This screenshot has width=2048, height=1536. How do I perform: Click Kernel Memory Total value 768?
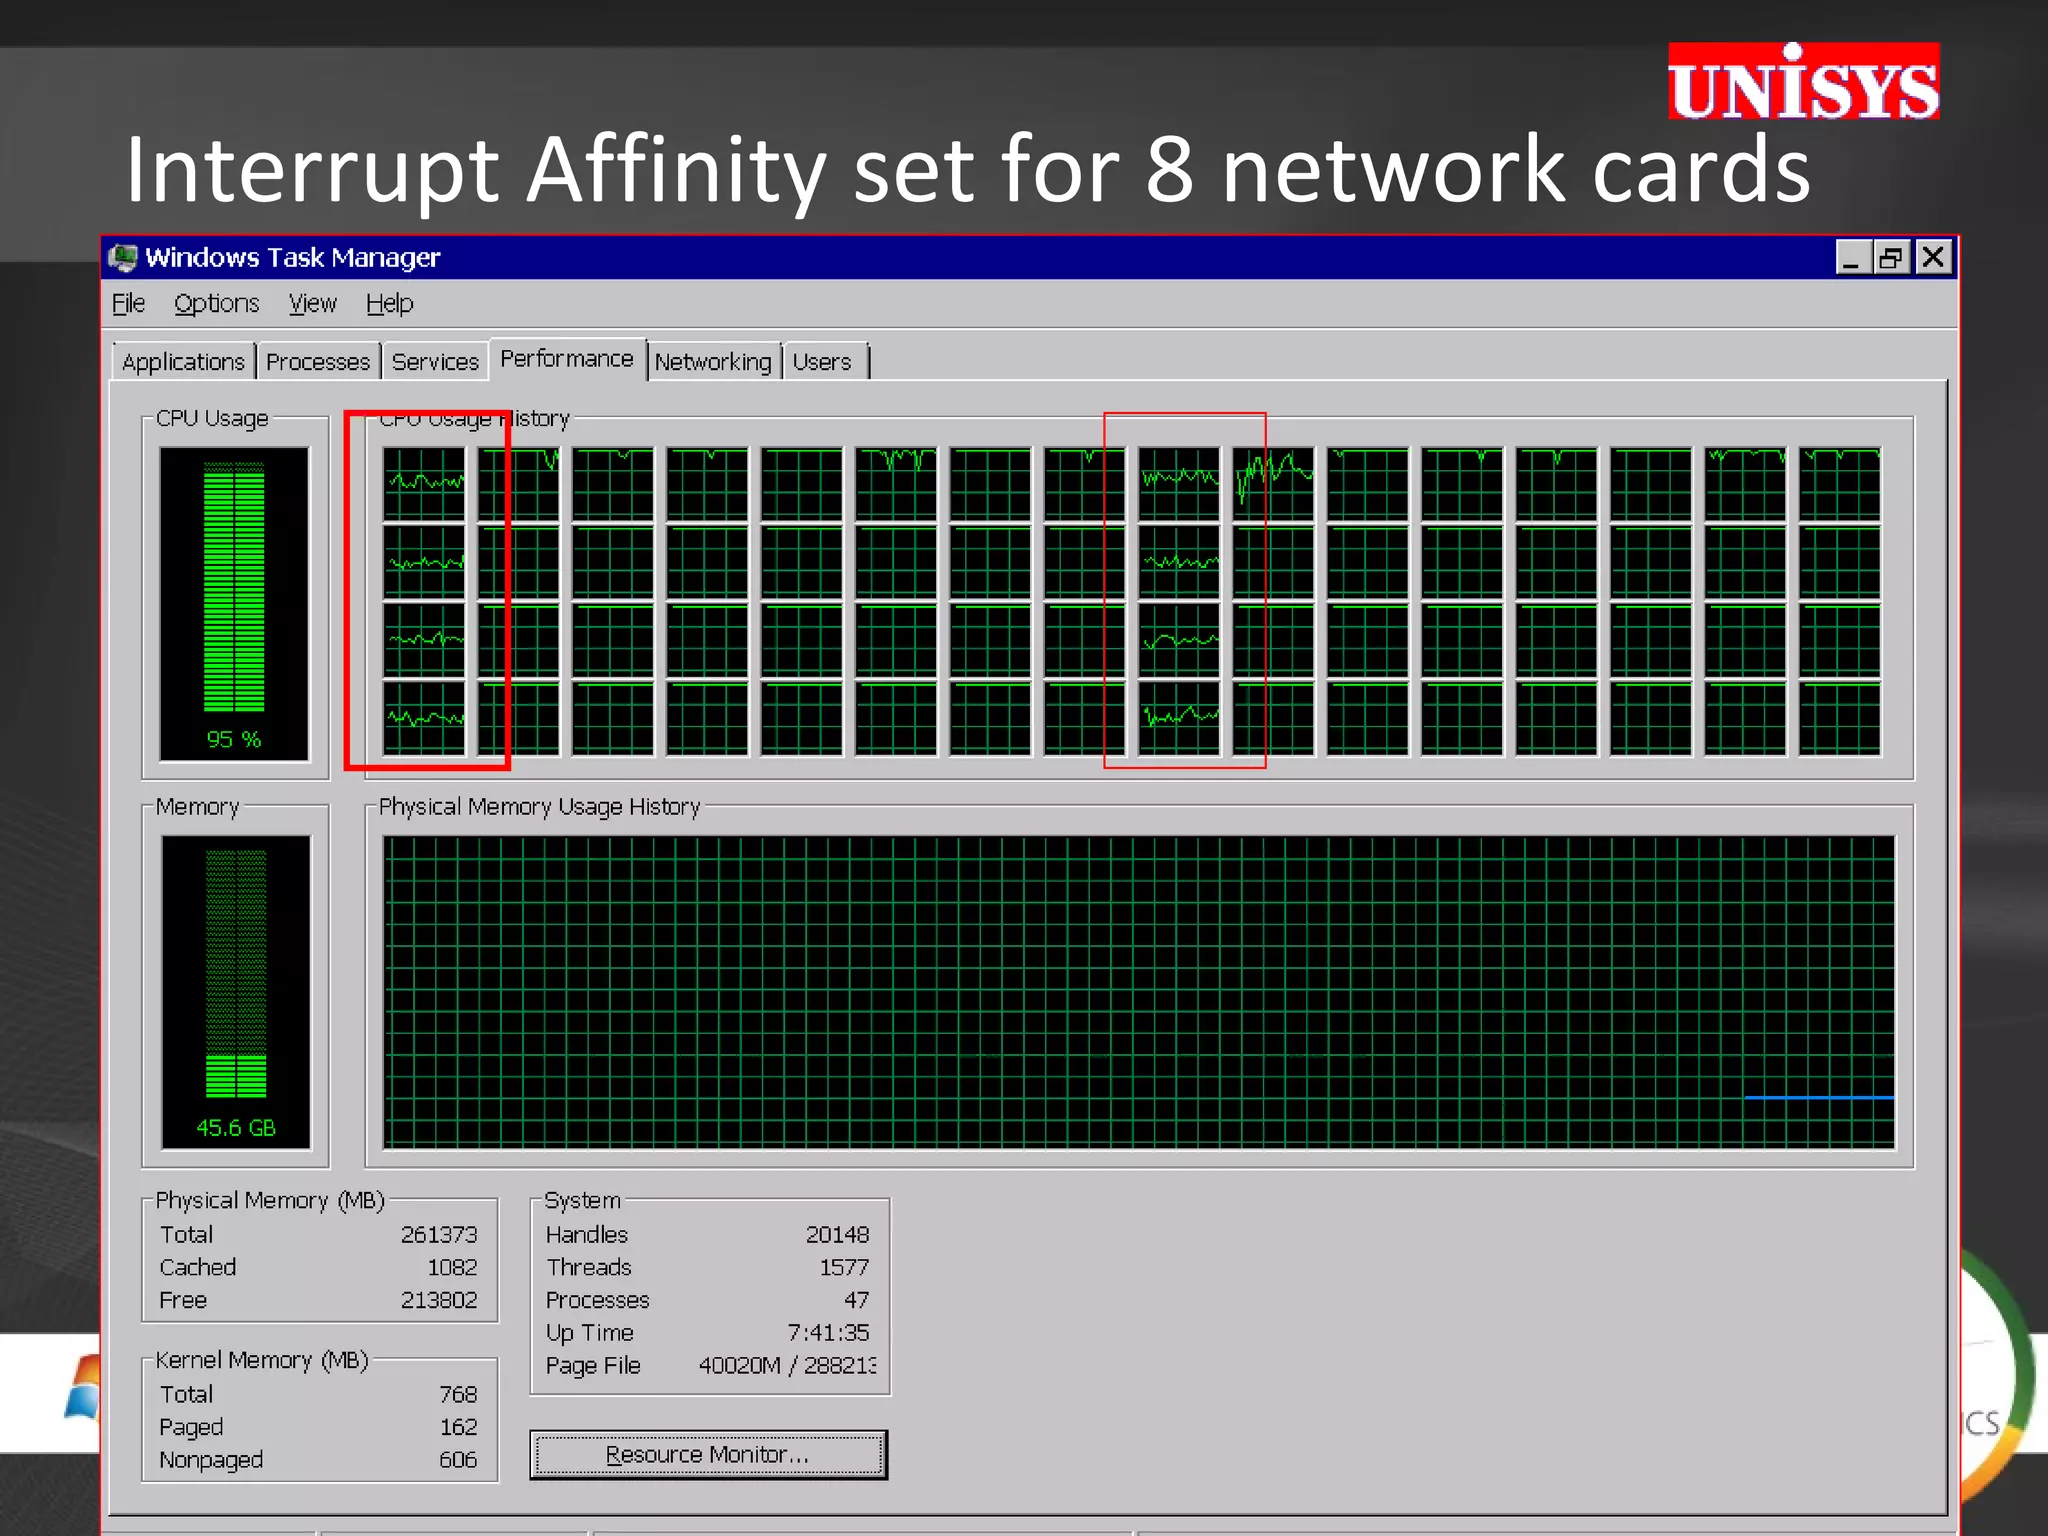[x=458, y=1394]
